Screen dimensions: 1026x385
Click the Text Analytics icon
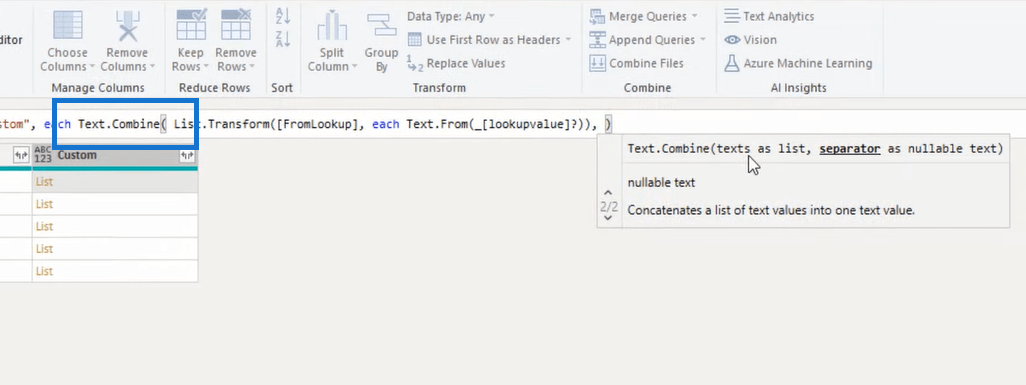(732, 16)
